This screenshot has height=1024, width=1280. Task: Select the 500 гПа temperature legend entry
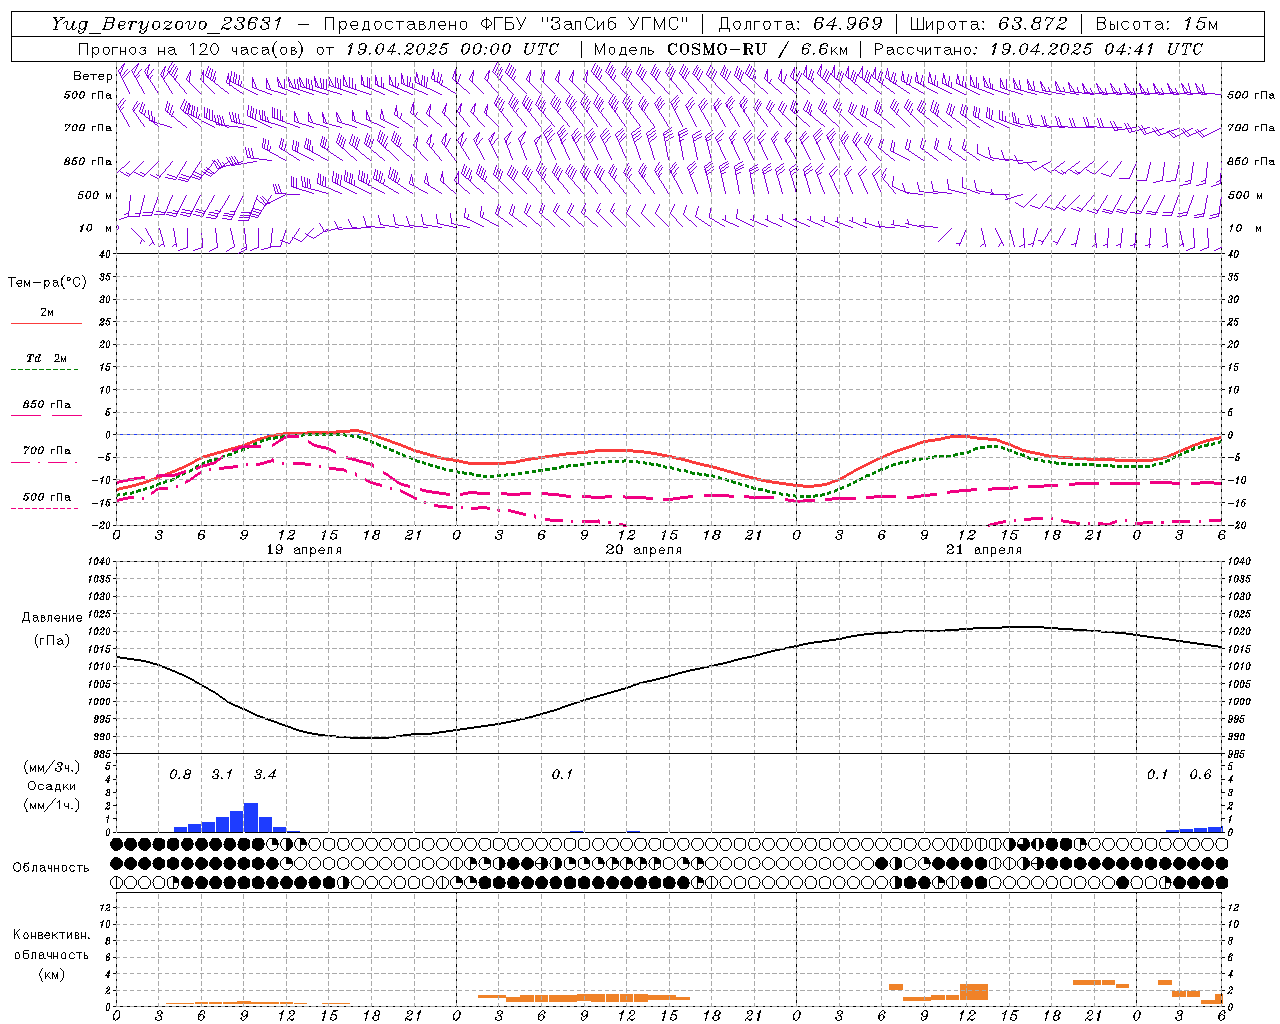point(46,497)
